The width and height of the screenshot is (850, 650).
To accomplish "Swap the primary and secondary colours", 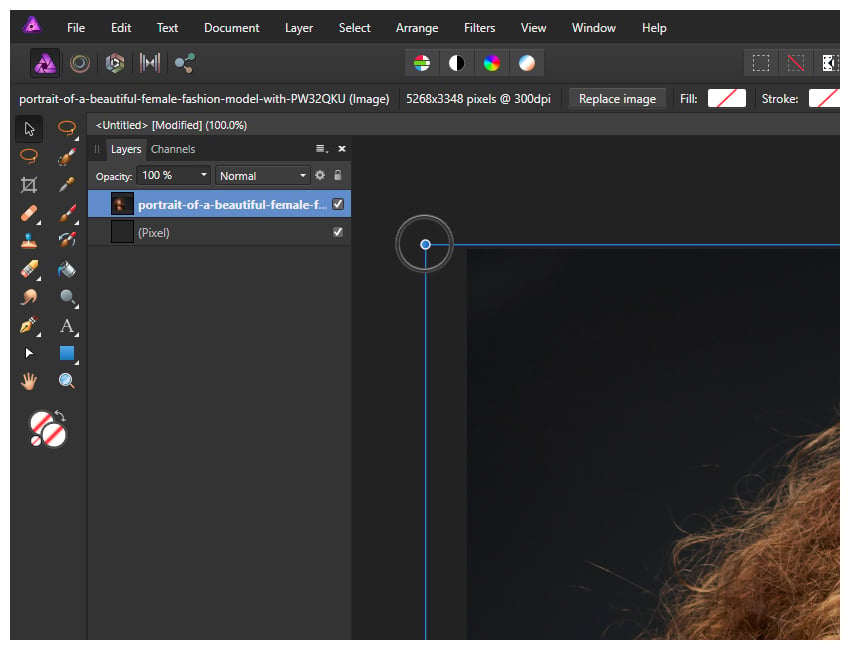I will tap(60, 416).
